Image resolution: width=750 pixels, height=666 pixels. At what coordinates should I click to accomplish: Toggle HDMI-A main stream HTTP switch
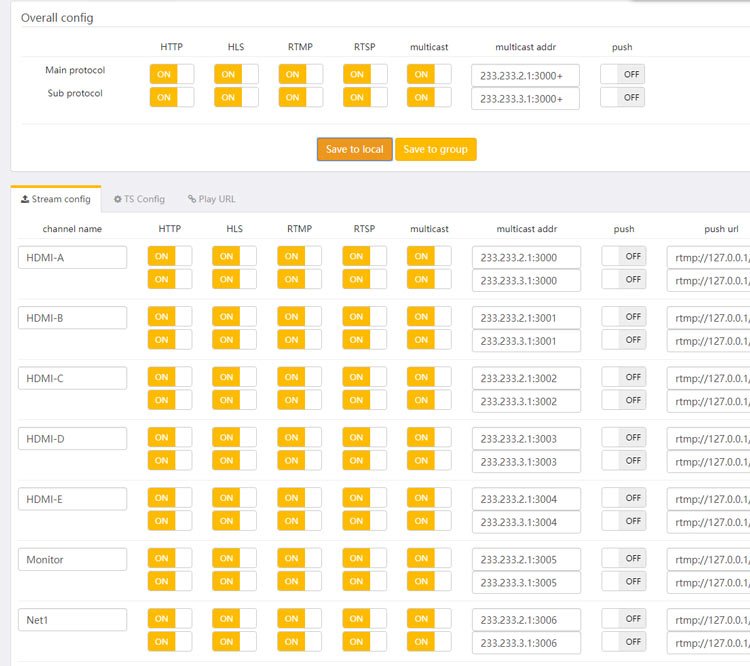tap(170, 256)
